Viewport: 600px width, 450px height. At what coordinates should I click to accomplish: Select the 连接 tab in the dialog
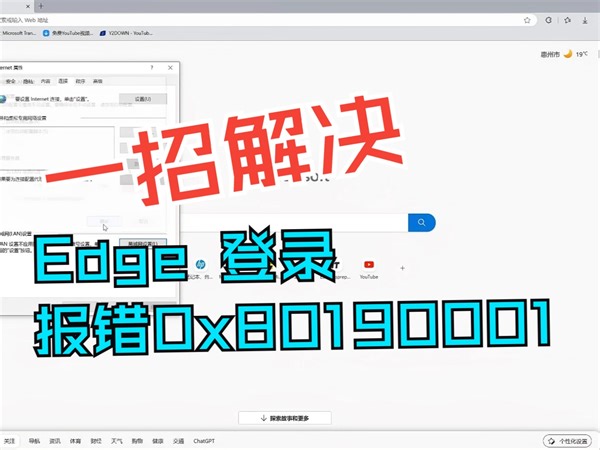point(63,81)
